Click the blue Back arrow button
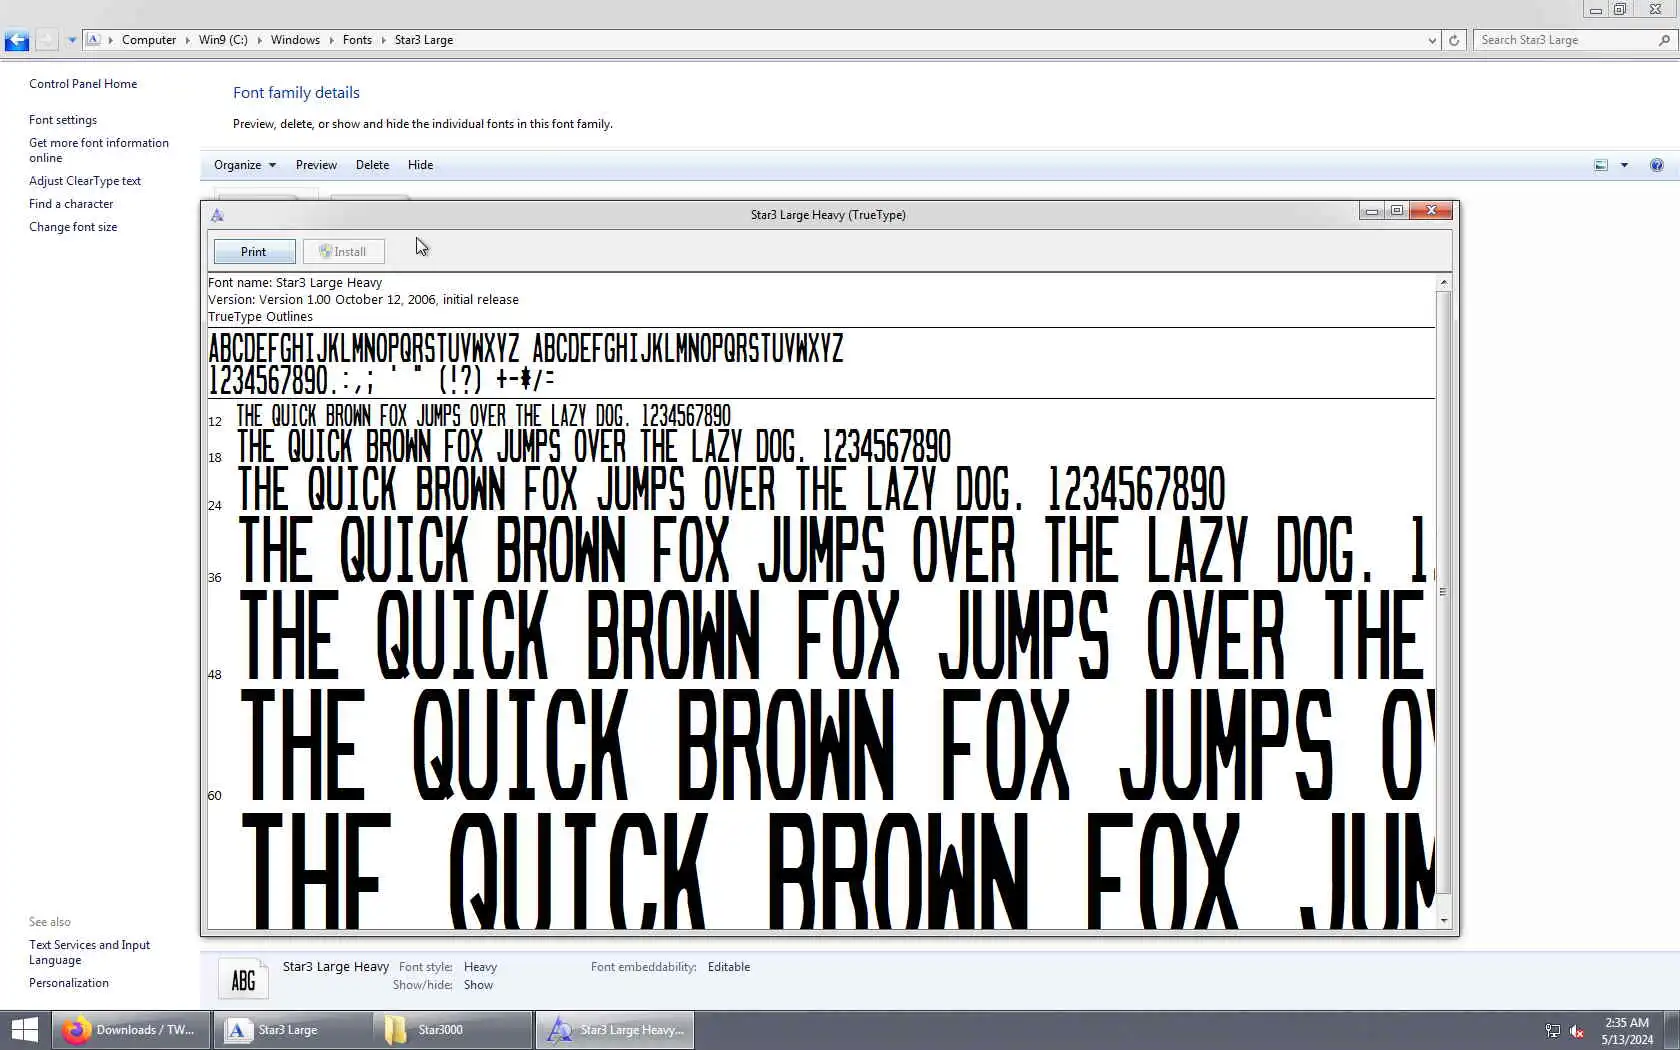This screenshot has width=1680, height=1050. tap(16, 41)
